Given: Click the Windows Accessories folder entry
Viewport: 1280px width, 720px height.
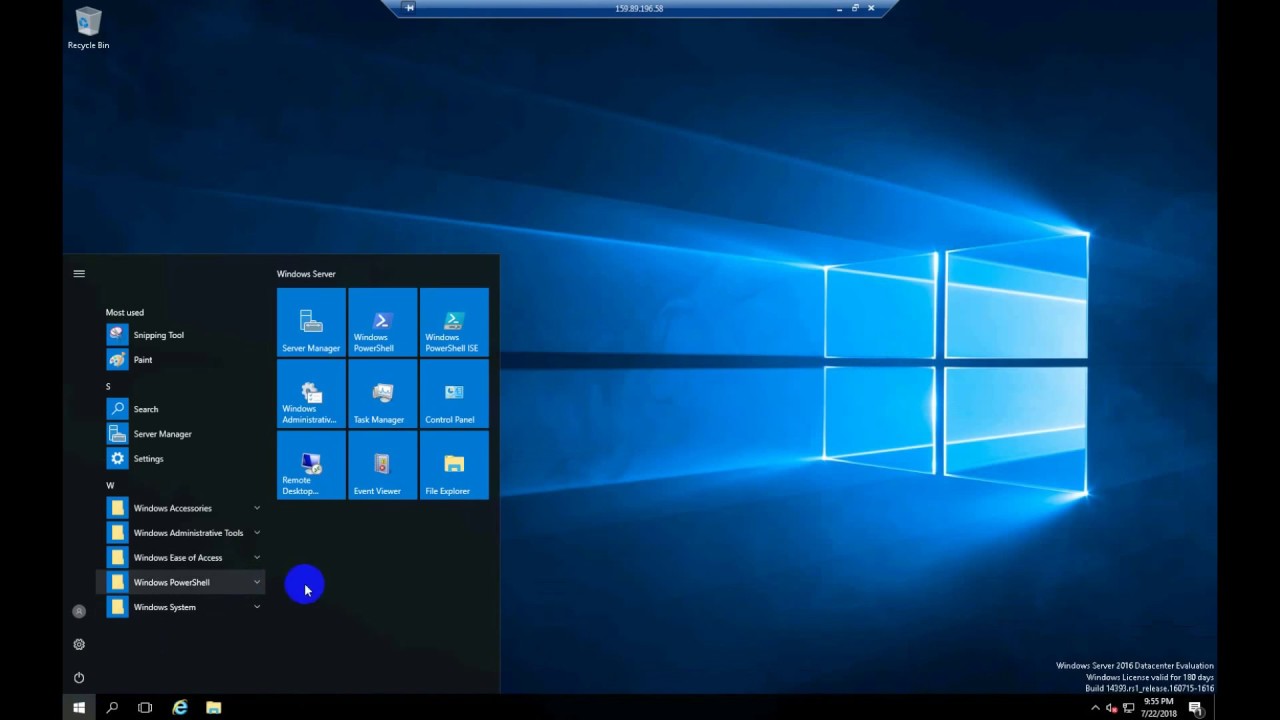Looking at the screenshot, I should pos(183,508).
